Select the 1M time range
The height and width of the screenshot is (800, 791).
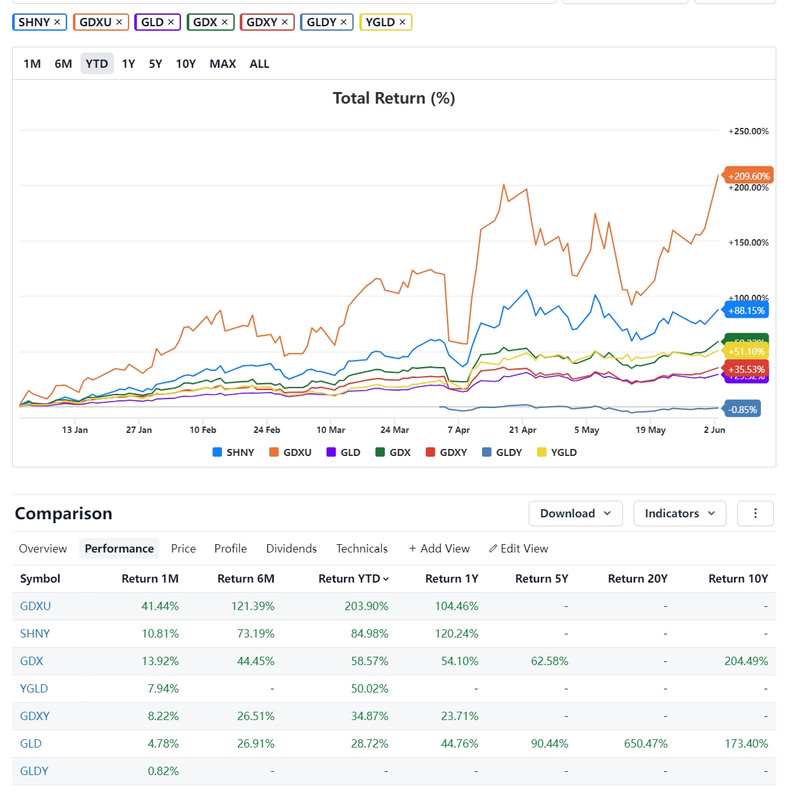click(x=32, y=64)
